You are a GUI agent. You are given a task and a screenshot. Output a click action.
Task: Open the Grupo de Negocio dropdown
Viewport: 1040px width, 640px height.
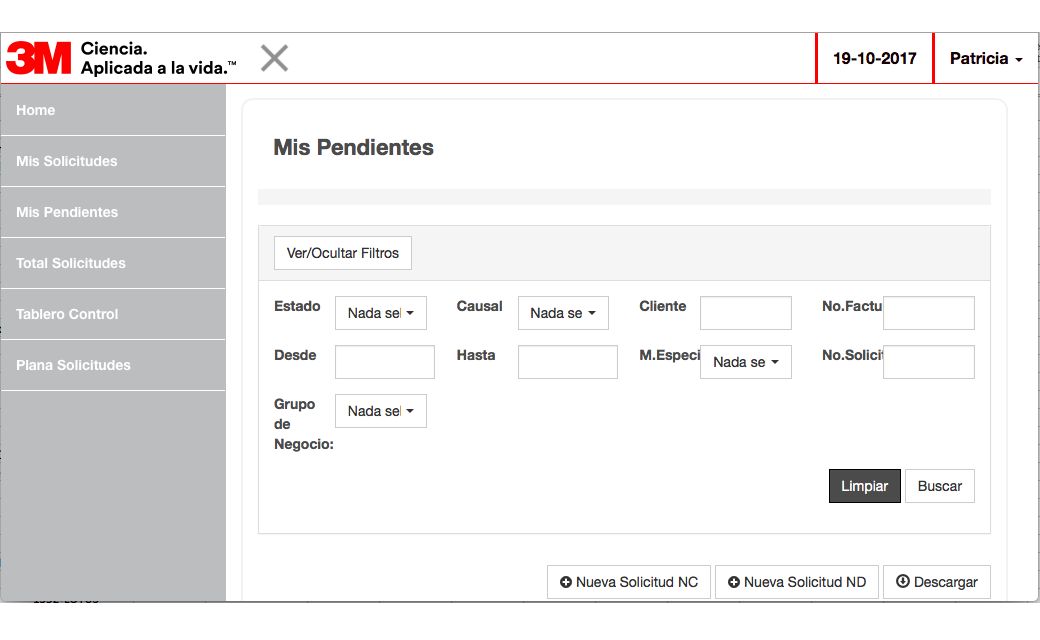(380, 411)
